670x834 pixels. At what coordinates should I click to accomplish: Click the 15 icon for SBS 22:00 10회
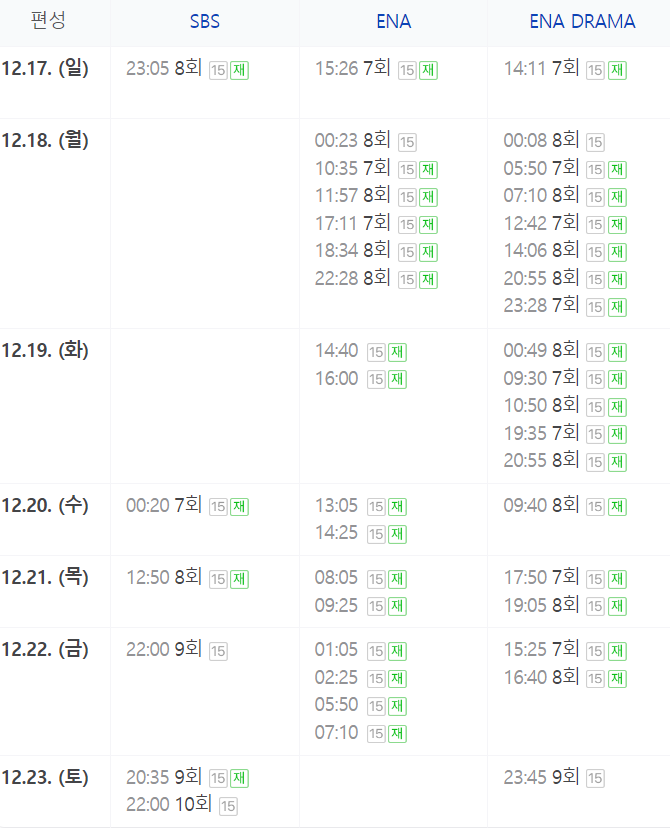(x=228, y=806)
